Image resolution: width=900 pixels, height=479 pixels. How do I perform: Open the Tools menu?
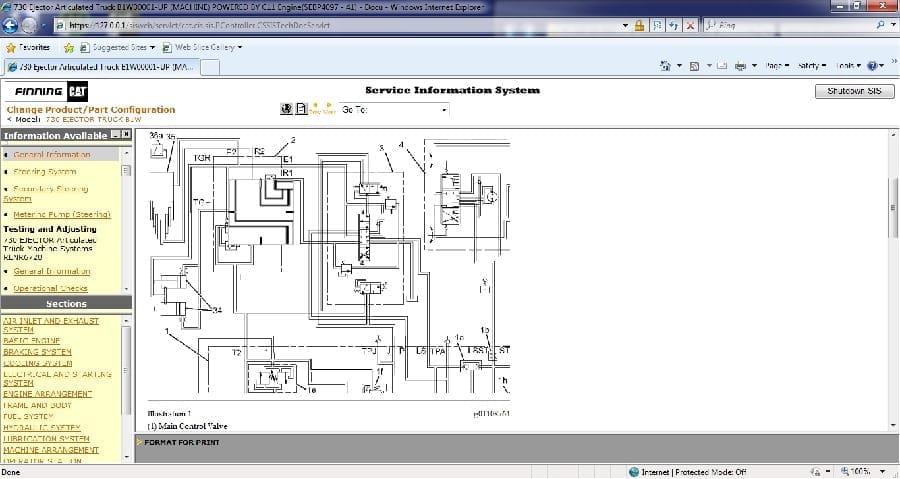tap(848, 66)
